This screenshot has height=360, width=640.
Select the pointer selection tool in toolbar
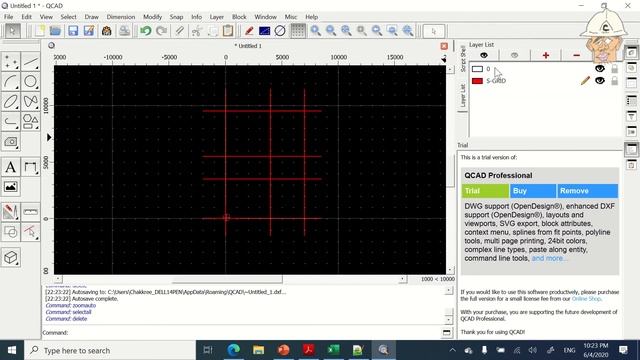coord(12,31)
